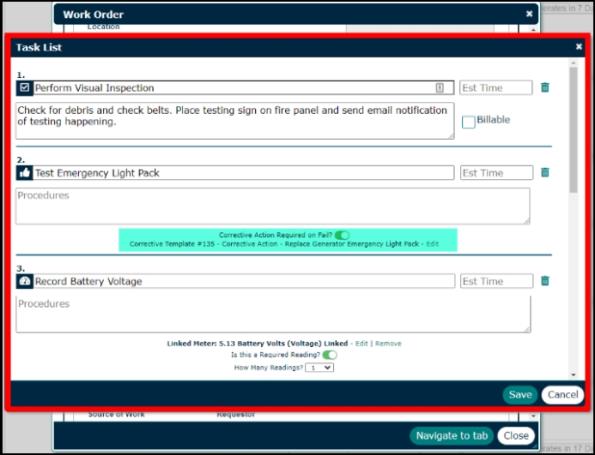Click the small icon inside Perform Visual Inspection field
The width and height of the screenshot is (595, 455).
click(x=439, y=88)
